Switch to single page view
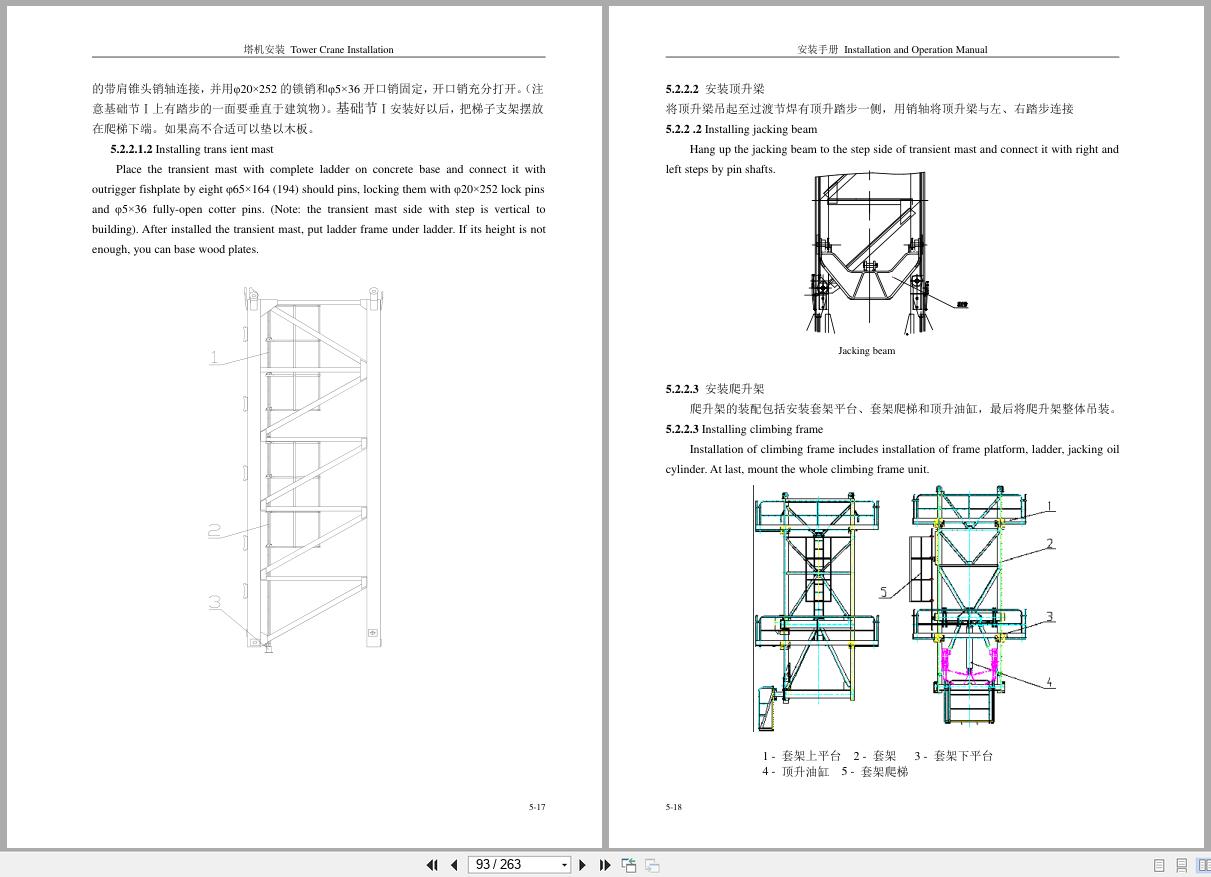Image resolution: width=1211 pixels, height=877 pixels. [1159, 865]
